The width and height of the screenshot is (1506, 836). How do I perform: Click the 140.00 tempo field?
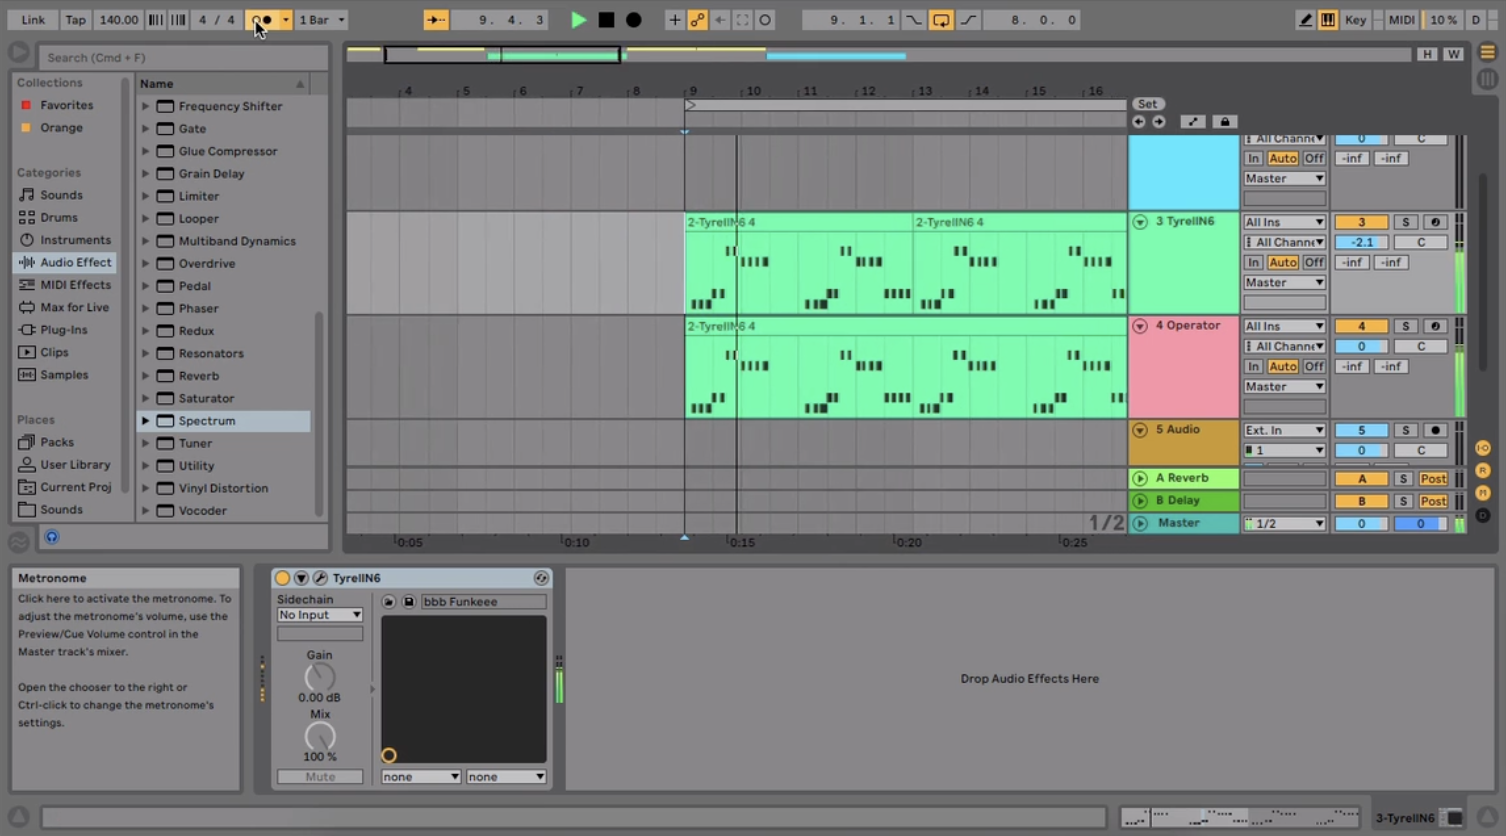click(x=118, y=20)
